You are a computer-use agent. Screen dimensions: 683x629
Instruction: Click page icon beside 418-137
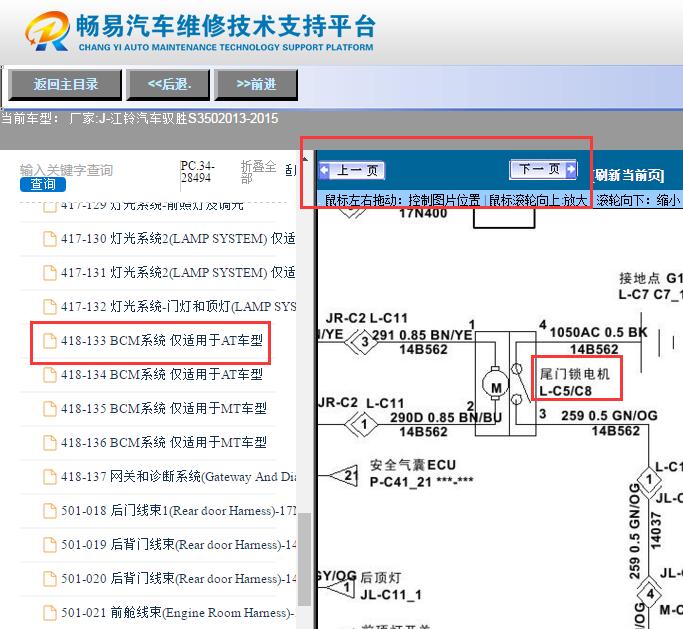point(50,477)
